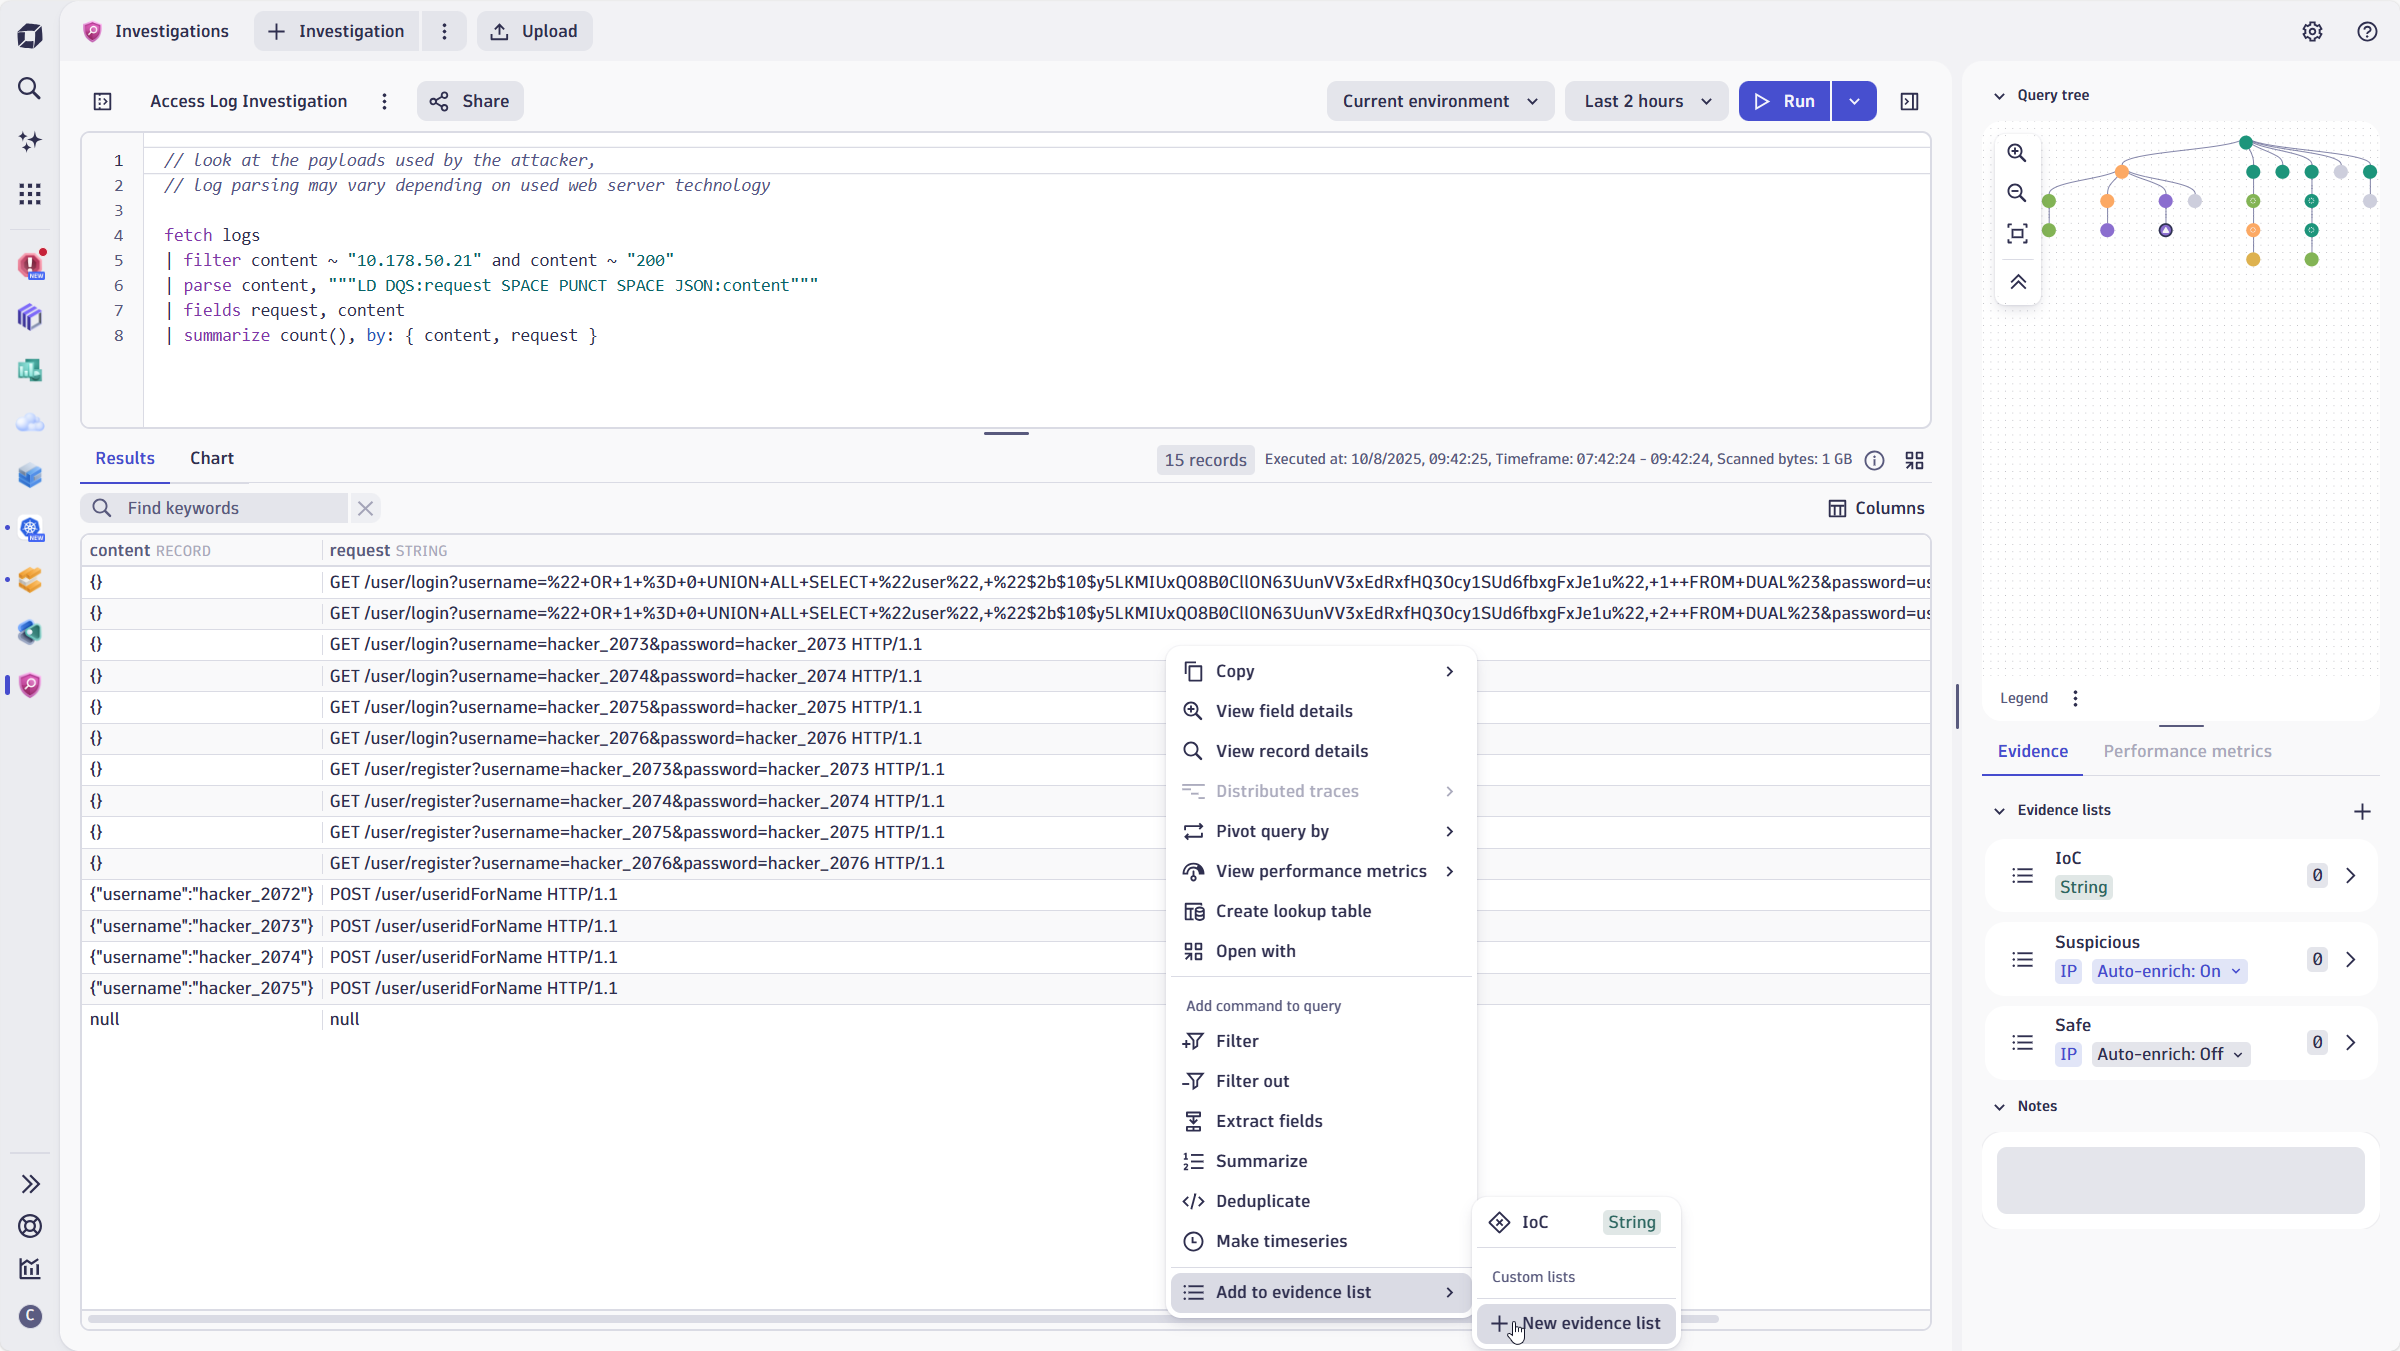This screenshot has height=1351, width=2400.
Task: Expand the Run button options arrow
Action: coord(1854,101)
